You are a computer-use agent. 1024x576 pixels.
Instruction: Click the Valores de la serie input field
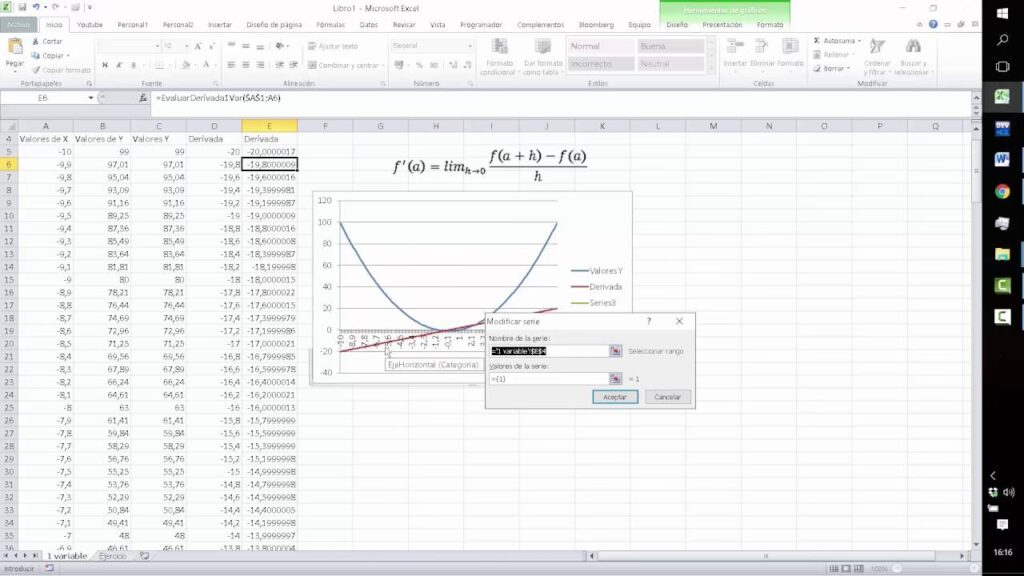548,378
